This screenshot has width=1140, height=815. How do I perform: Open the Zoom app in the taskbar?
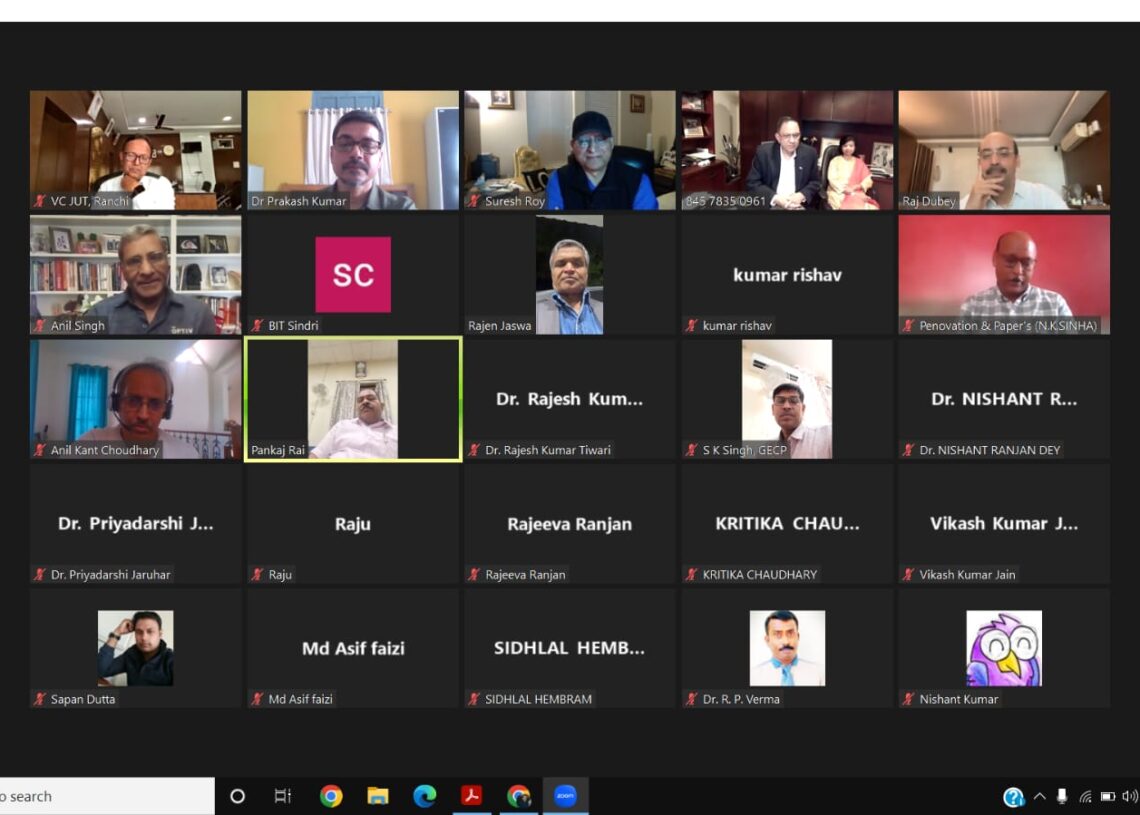click(x=566, y=796)
